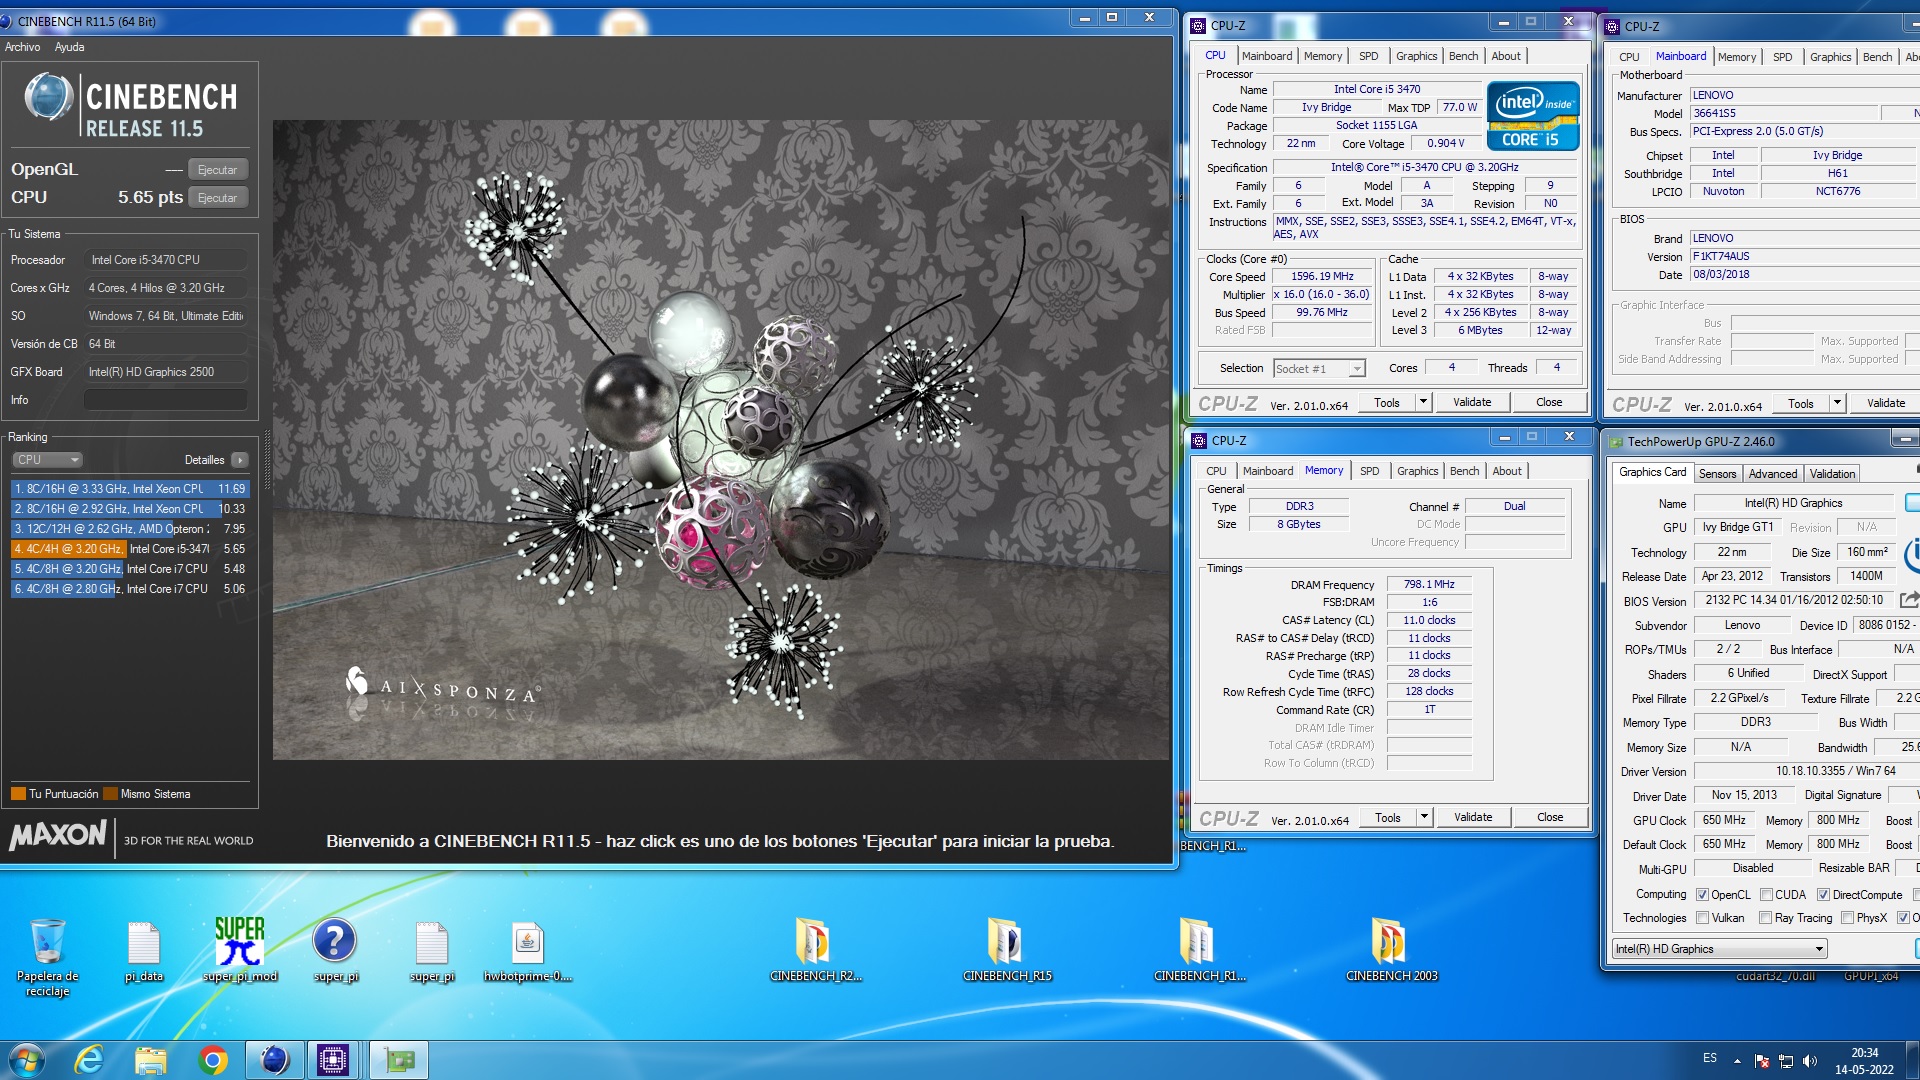The height and width of the screenshot is (1080, 1920).
Task: Open the pi_data file on the desktop
Action: click(144, 952)
